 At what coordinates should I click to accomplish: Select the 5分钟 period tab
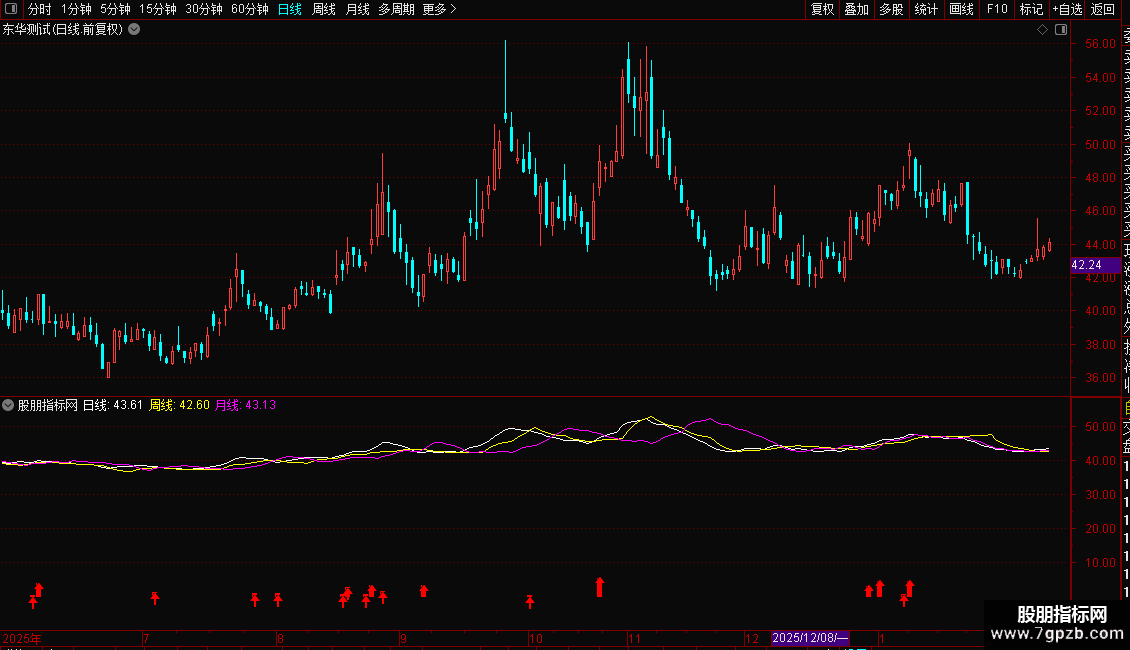[x=115, y=9]
